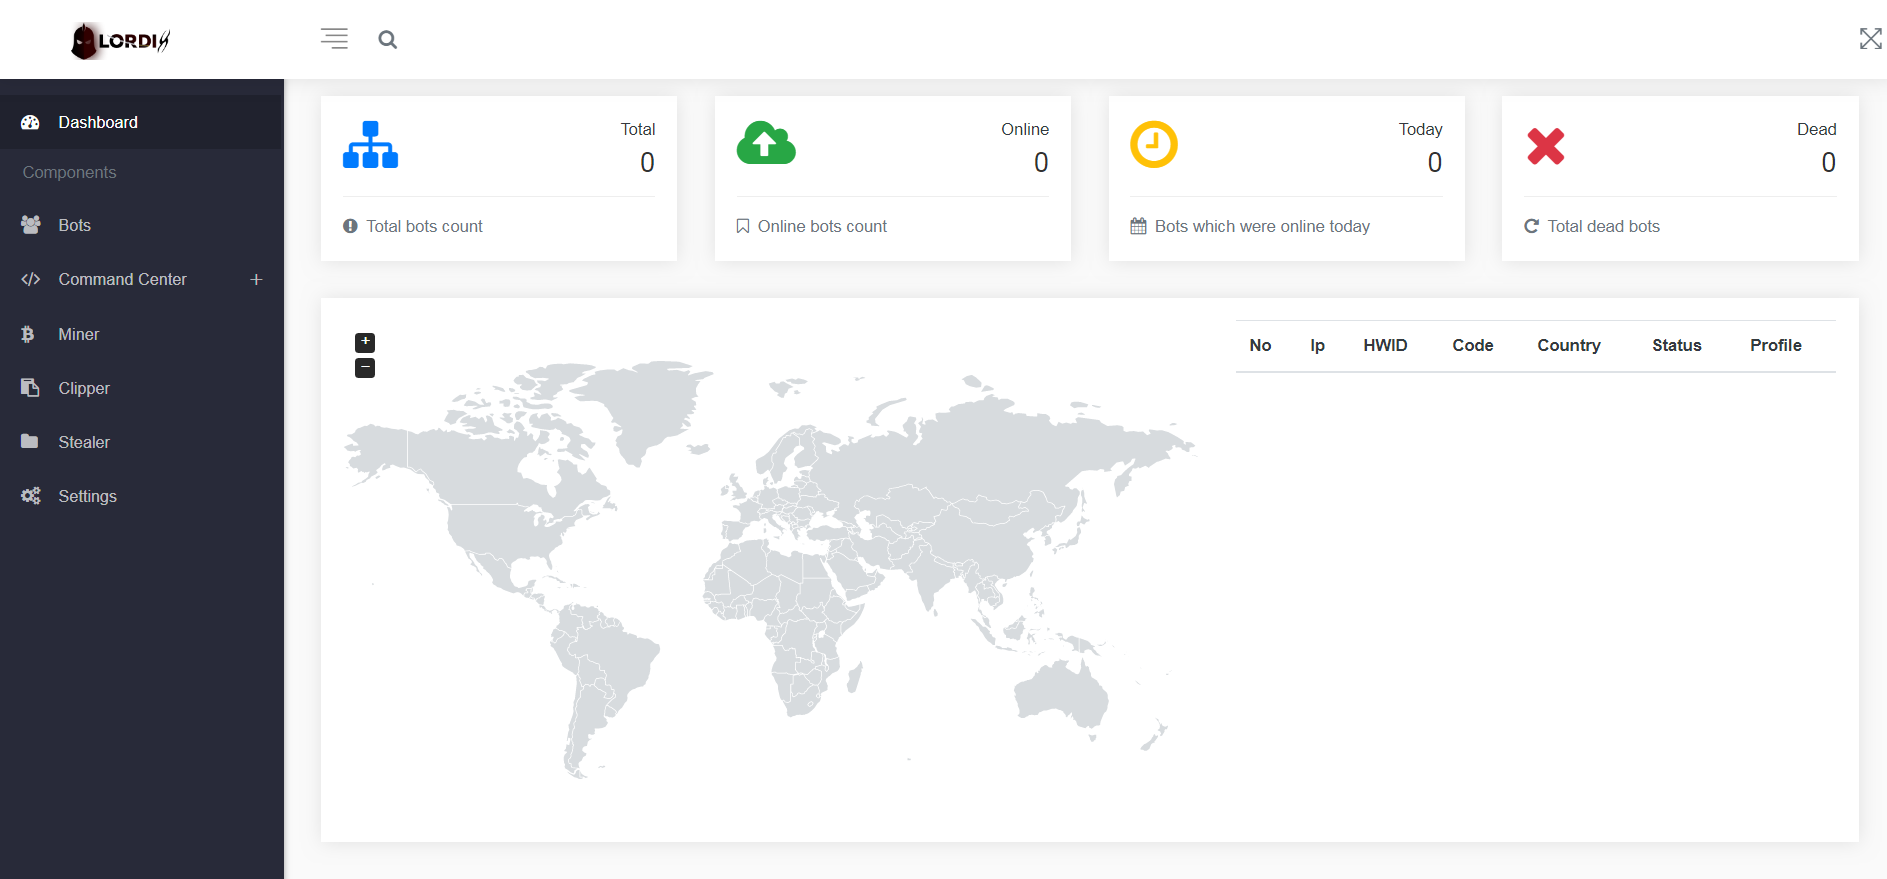This screenshot has height=879, width=1887.
Task: Click the 'Total dead bots' text
Action: tap(1604, 226)
